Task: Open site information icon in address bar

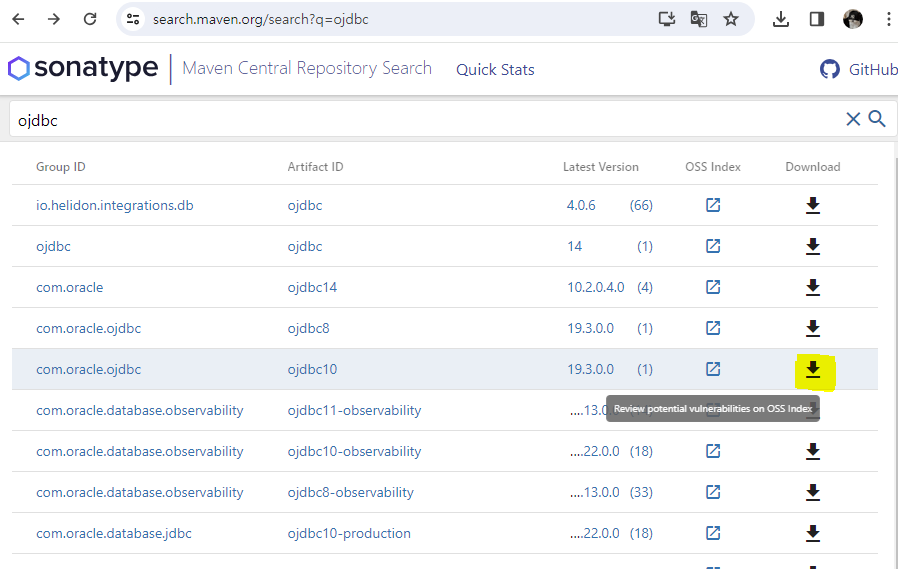Action: tap(133, 19)
